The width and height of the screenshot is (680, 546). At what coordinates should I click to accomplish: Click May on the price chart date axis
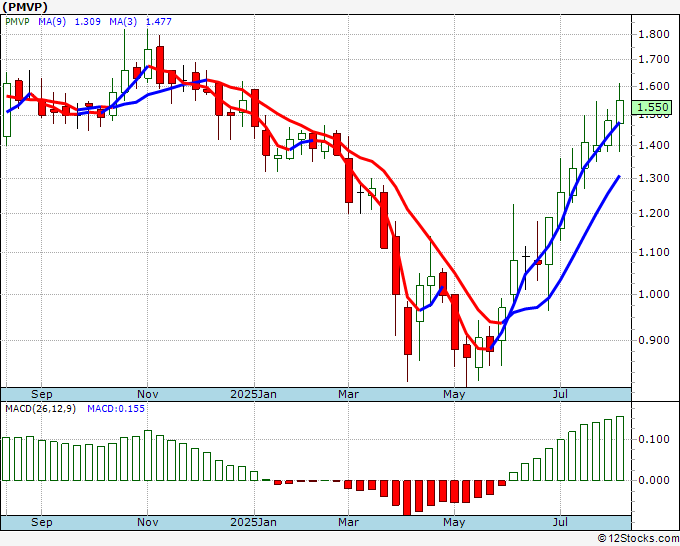[454, 394]
